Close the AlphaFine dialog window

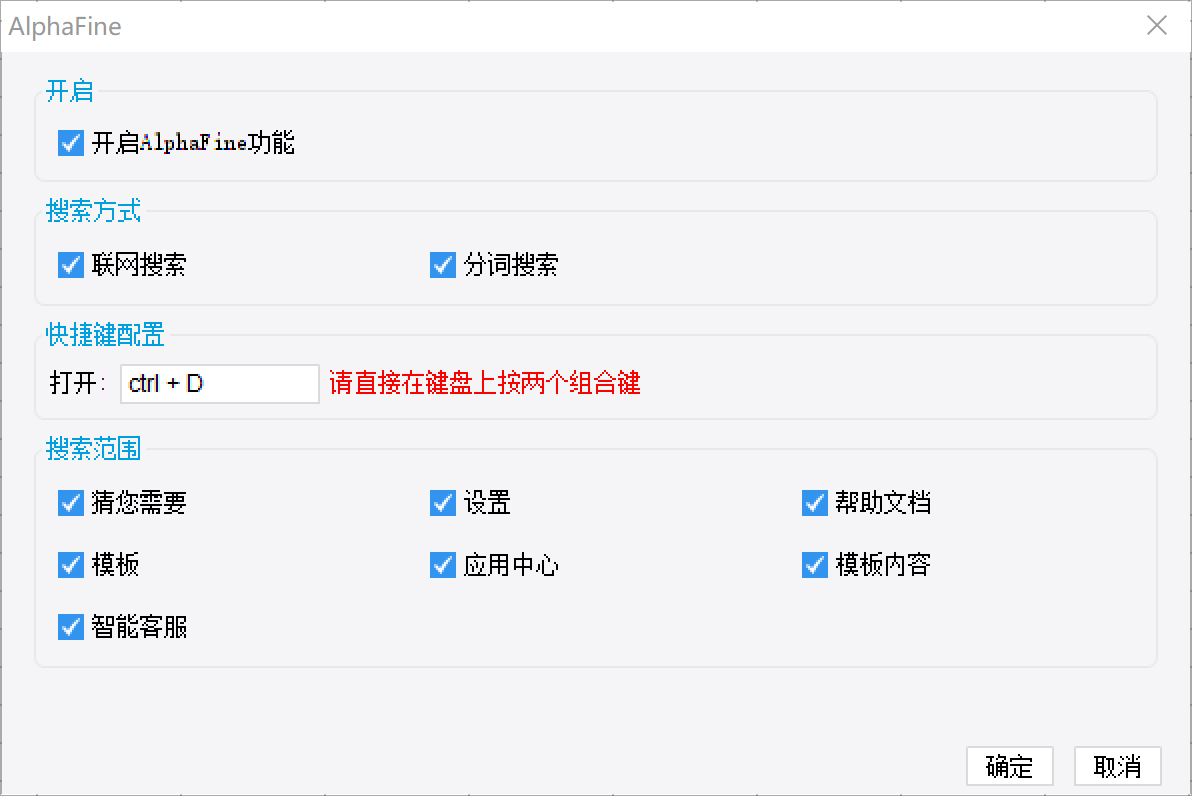(x=1157, y=26)
